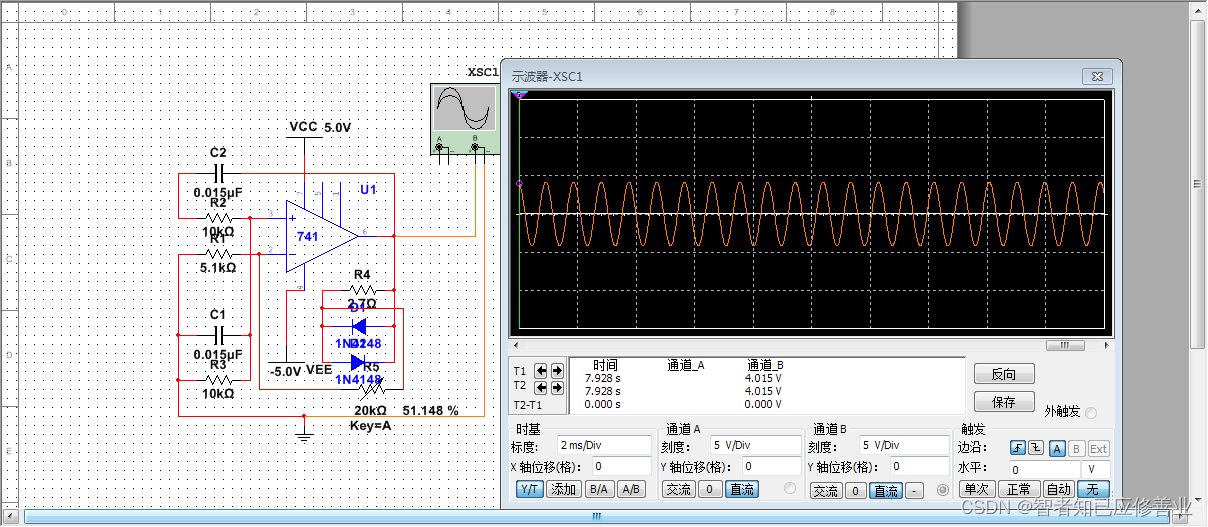Move cursor T2 left with arrow button
Screen dimensions: 1208x527
pyautogui.click(x=541, y=386)
